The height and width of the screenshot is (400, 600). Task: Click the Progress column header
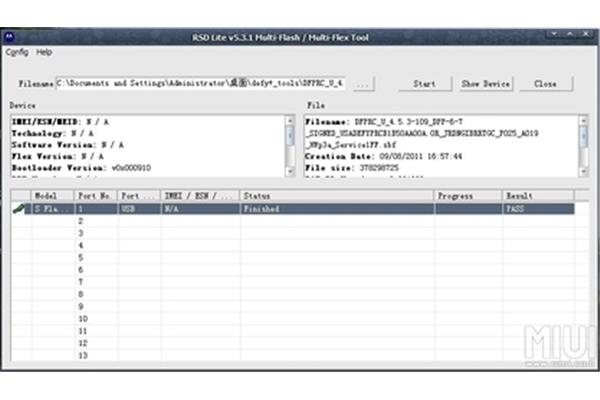pos(468,196)
